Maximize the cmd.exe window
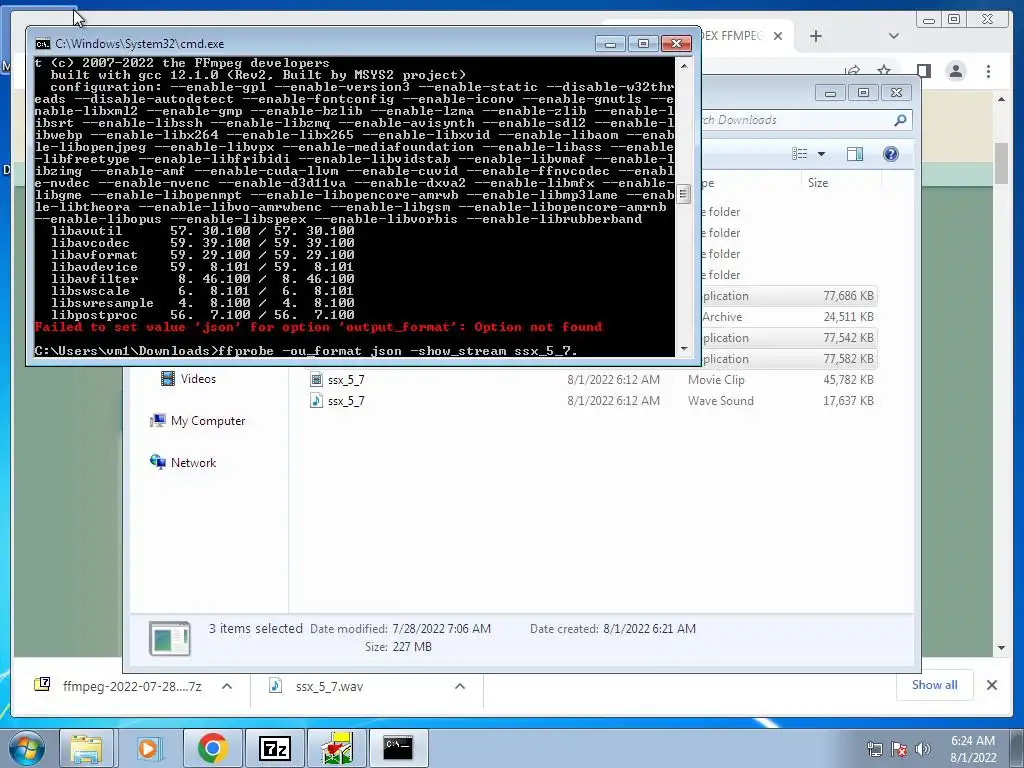Screen dimensions: 1024x768 point(643,44)
